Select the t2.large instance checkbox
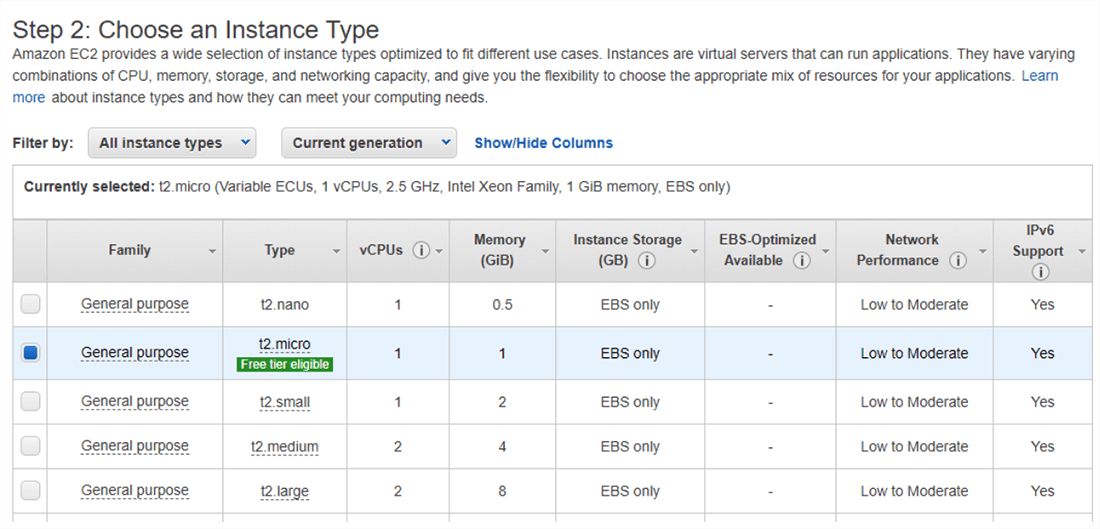This screenshot has width=1100, height=529. (30, 491)
